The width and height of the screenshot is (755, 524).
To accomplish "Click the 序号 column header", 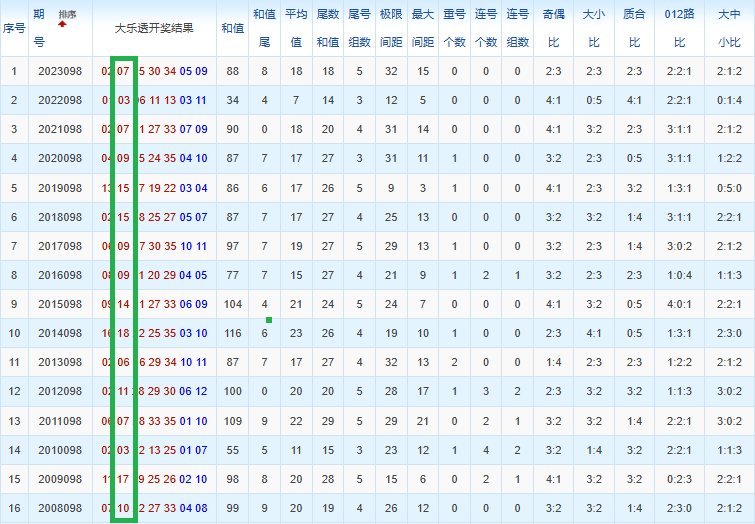I will point(14,28).
